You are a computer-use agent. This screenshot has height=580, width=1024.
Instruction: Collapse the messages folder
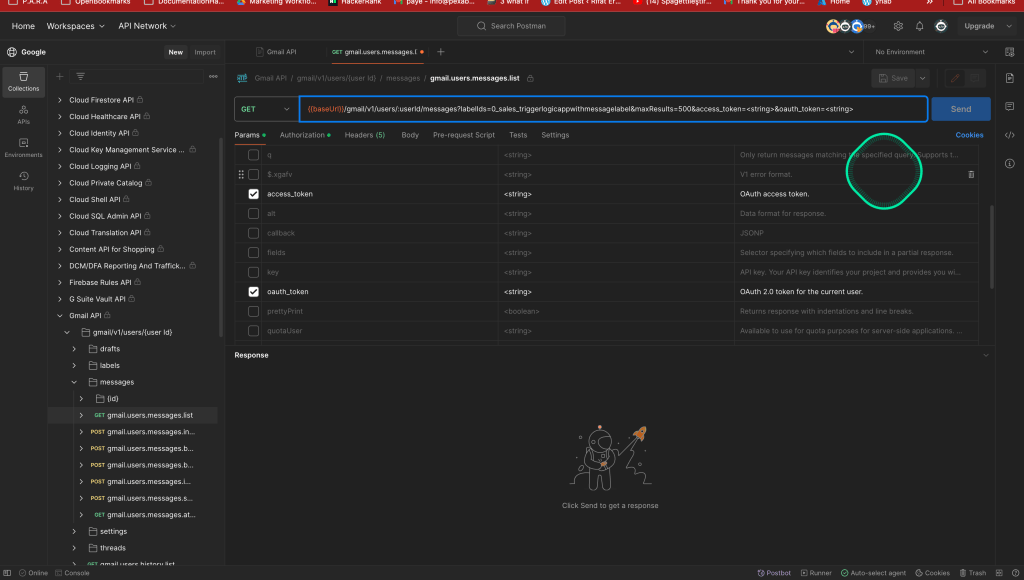coord(74,382)
